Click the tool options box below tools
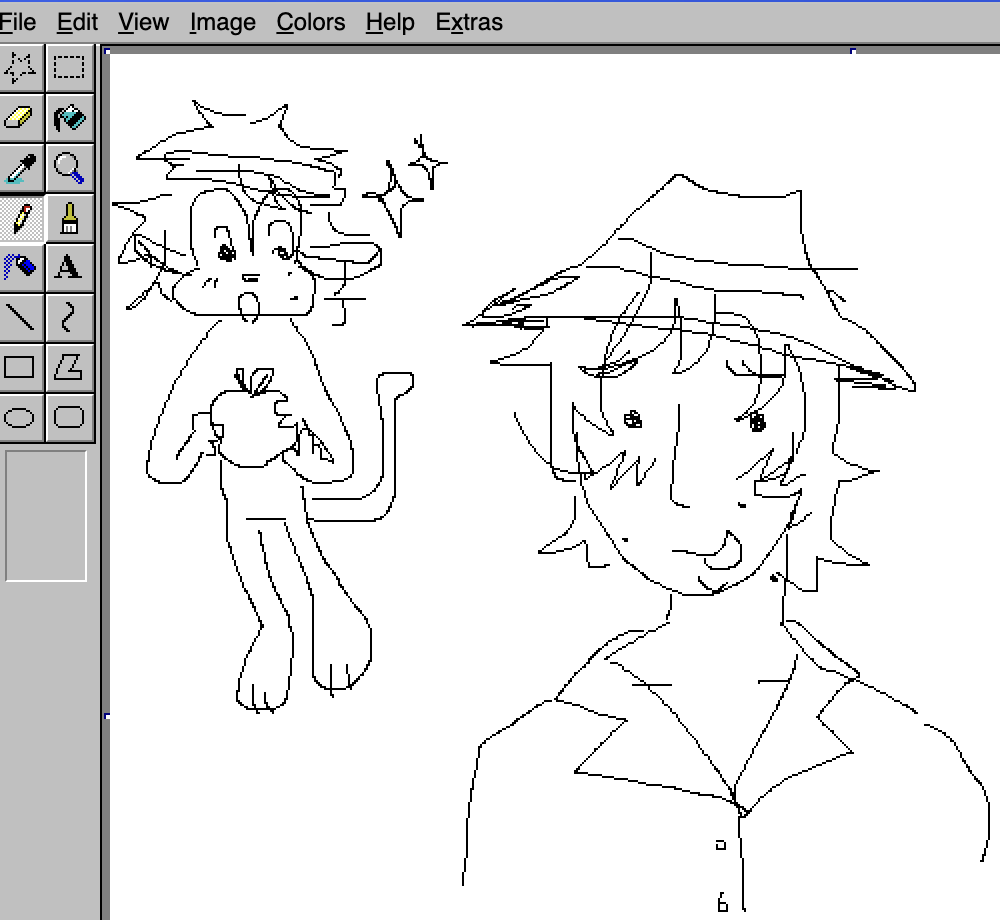The height and width of the screenshot is (920, 1000). (46, 516)
